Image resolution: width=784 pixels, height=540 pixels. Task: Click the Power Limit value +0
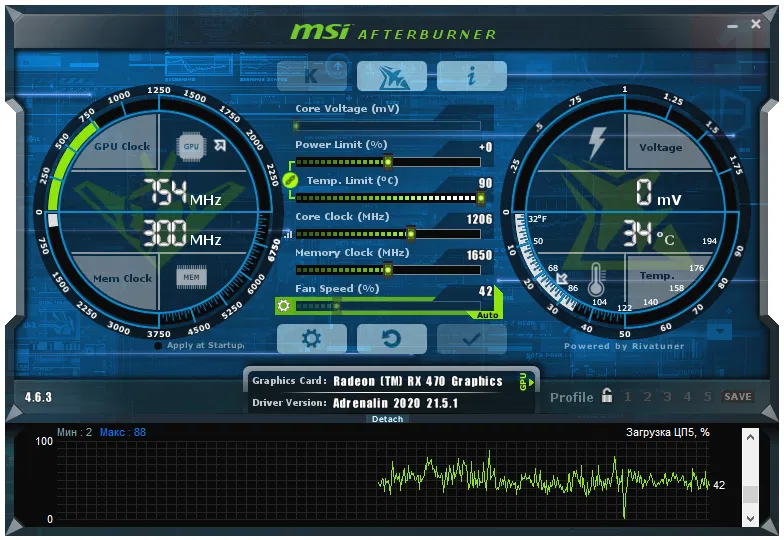(x=485, y=147)
